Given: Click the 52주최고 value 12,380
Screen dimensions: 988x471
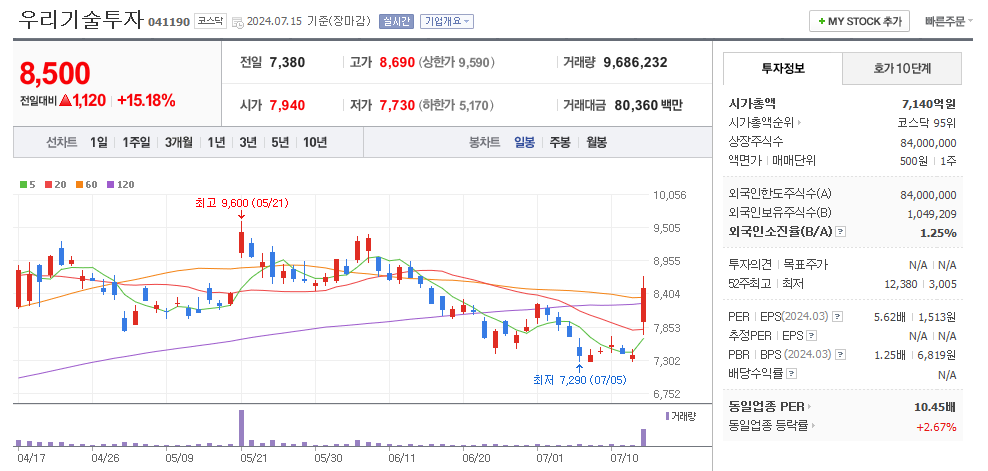Looking at the screenshot, I should click(x=900, y=284).
